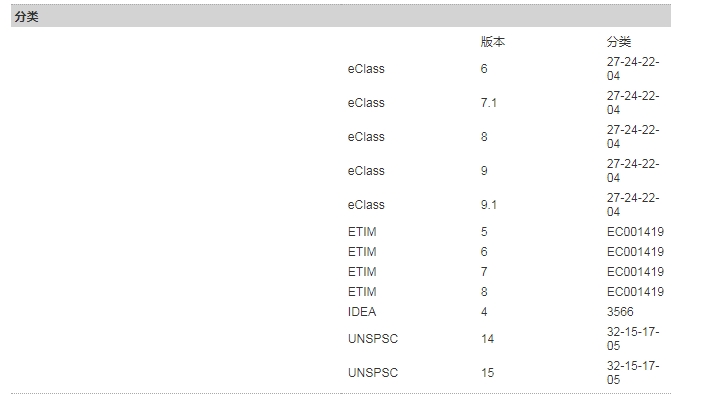The image size is (705, 395).
Task: Click the IDEA classification label
Action: click(362, 312)
